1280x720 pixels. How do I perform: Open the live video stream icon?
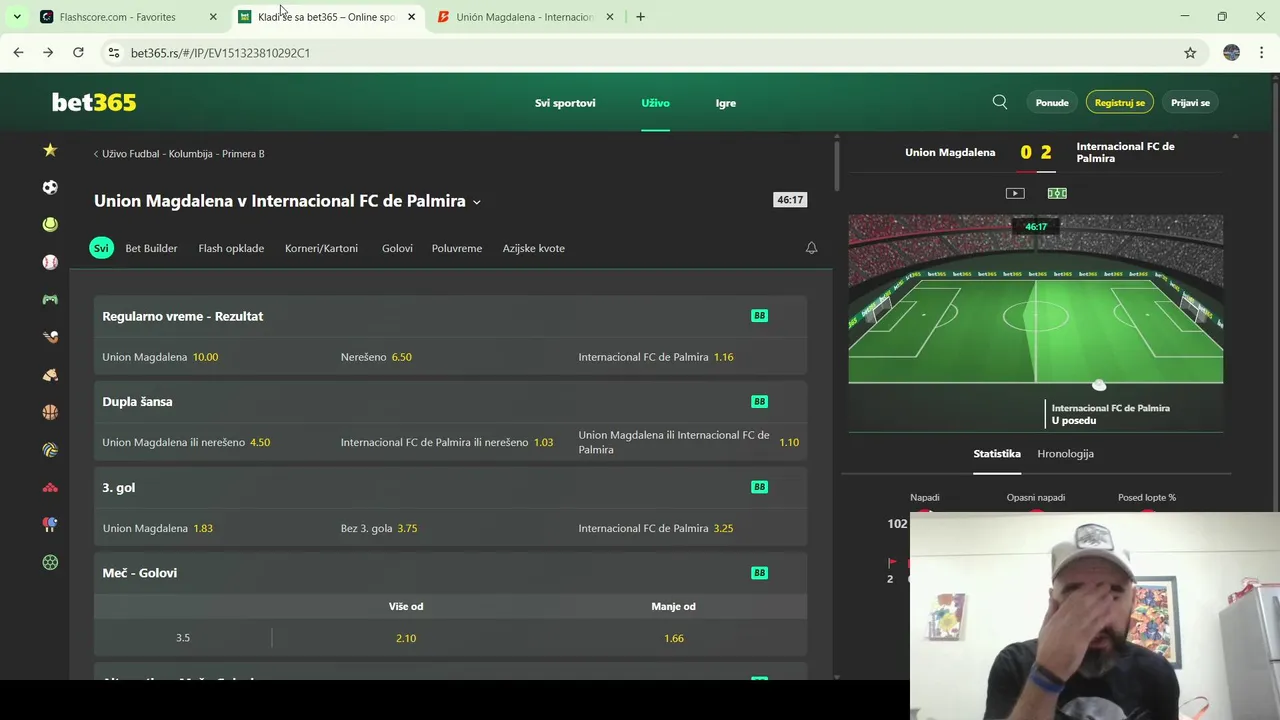click(1015, 193)
